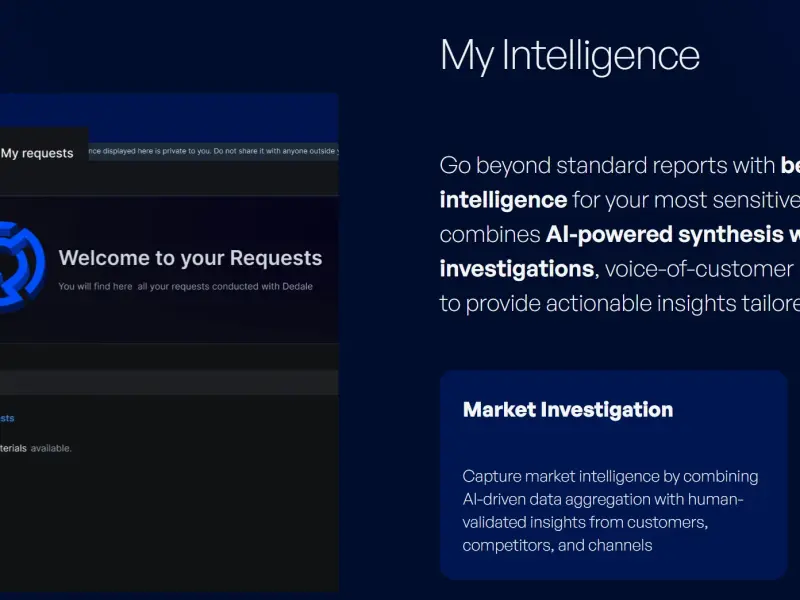Click the subtitle mentioning Dedale requests

pos(185,286)
